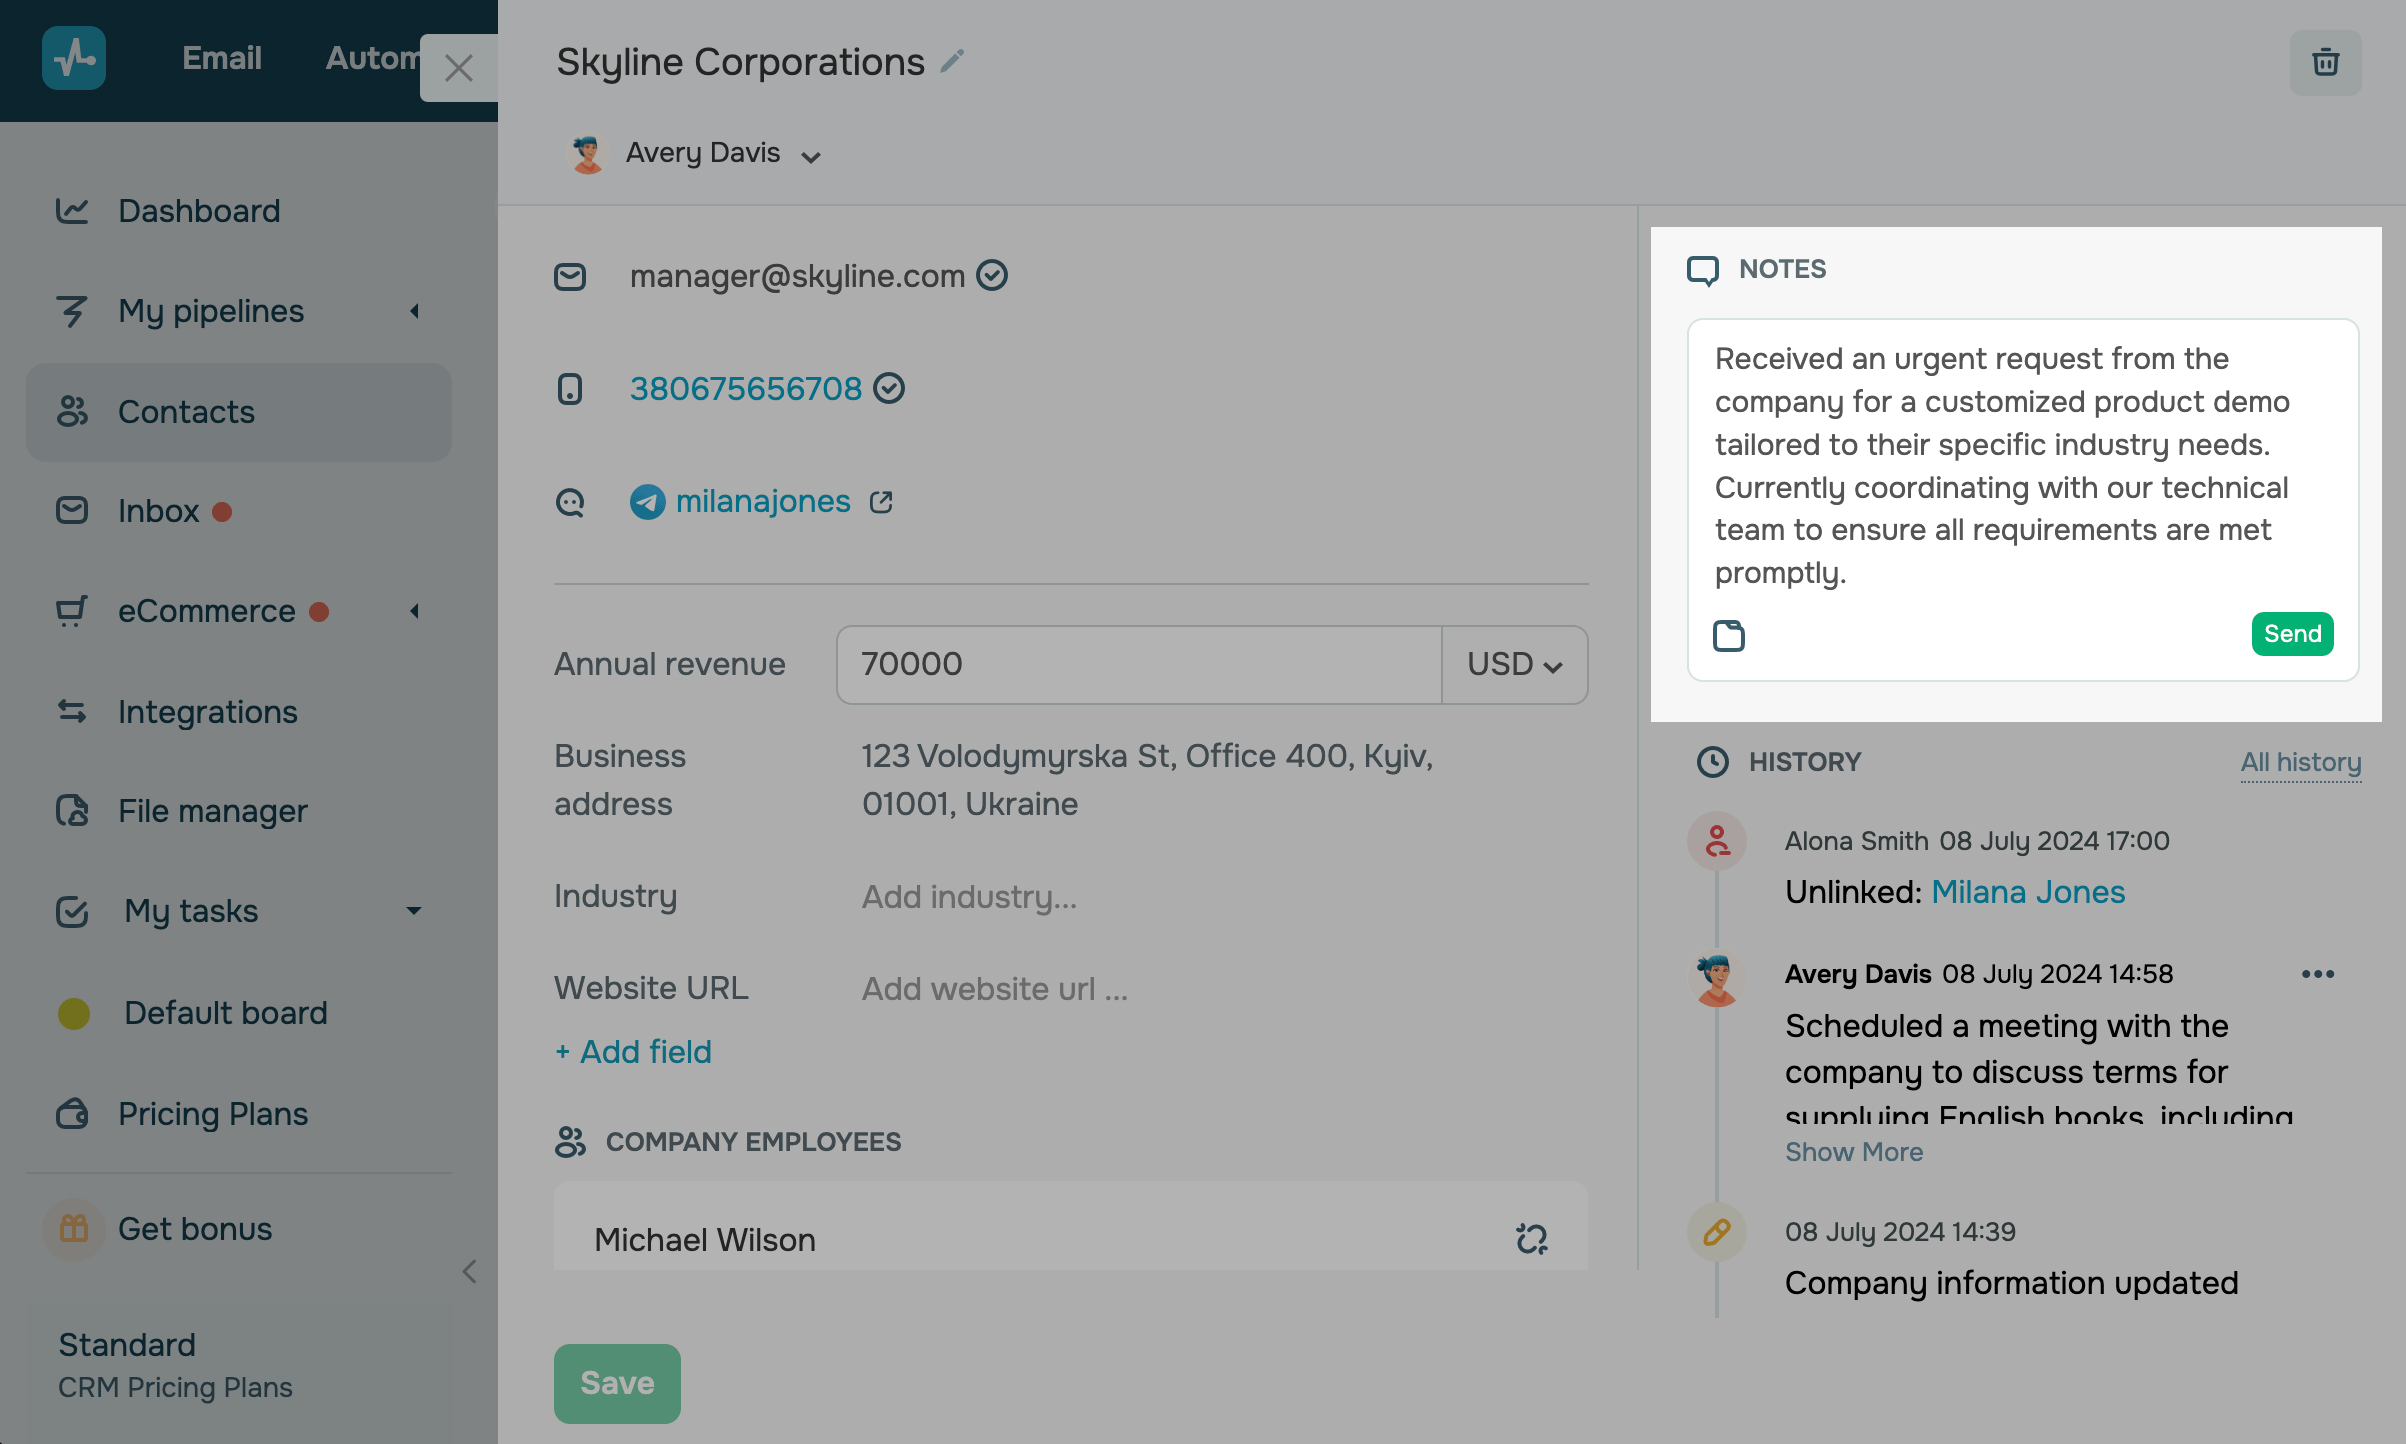The width and height of the screenshot is (2406, 1444).
Task: Click the attach file icon in notes
Action: point(1728,636)
